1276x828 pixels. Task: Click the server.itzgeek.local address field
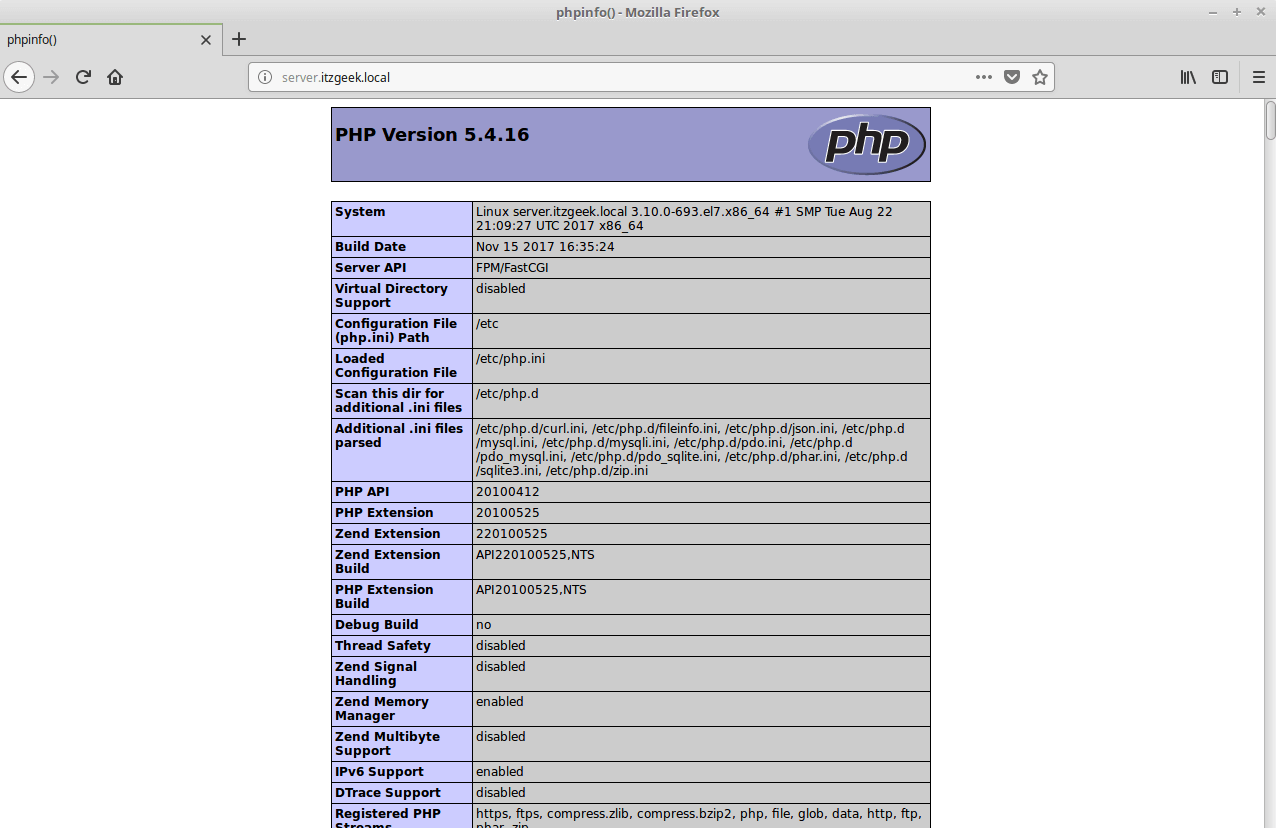coord(600,77)
